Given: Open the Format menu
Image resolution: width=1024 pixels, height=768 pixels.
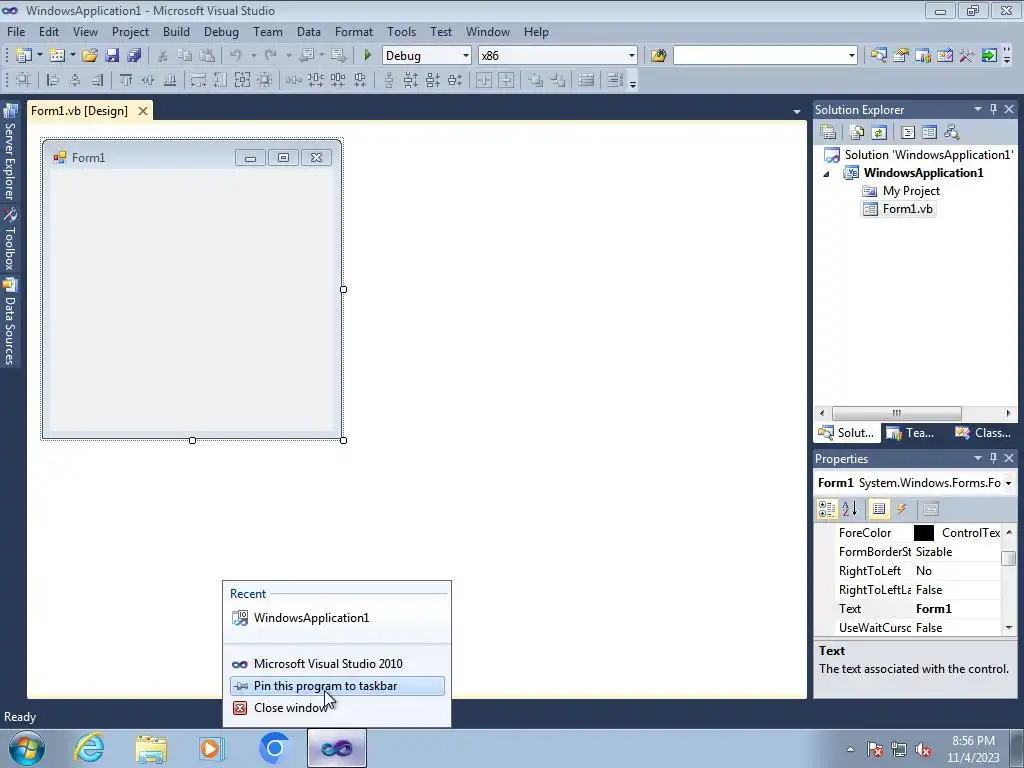Looking at the screenshot, I should [x=354, y=31].
